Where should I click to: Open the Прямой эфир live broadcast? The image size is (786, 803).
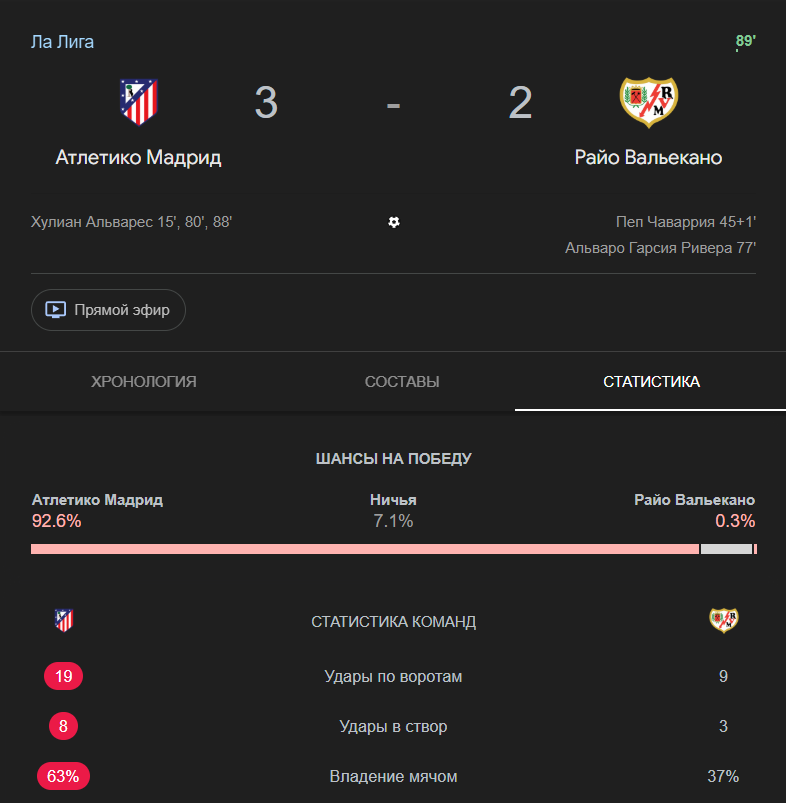coord(109,310)
